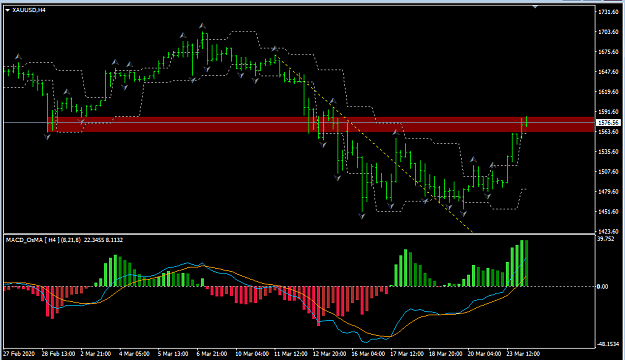The image size is (625, 360).
Task: Click the 1507.60 price axis label
Action: (x=608, y=171)
